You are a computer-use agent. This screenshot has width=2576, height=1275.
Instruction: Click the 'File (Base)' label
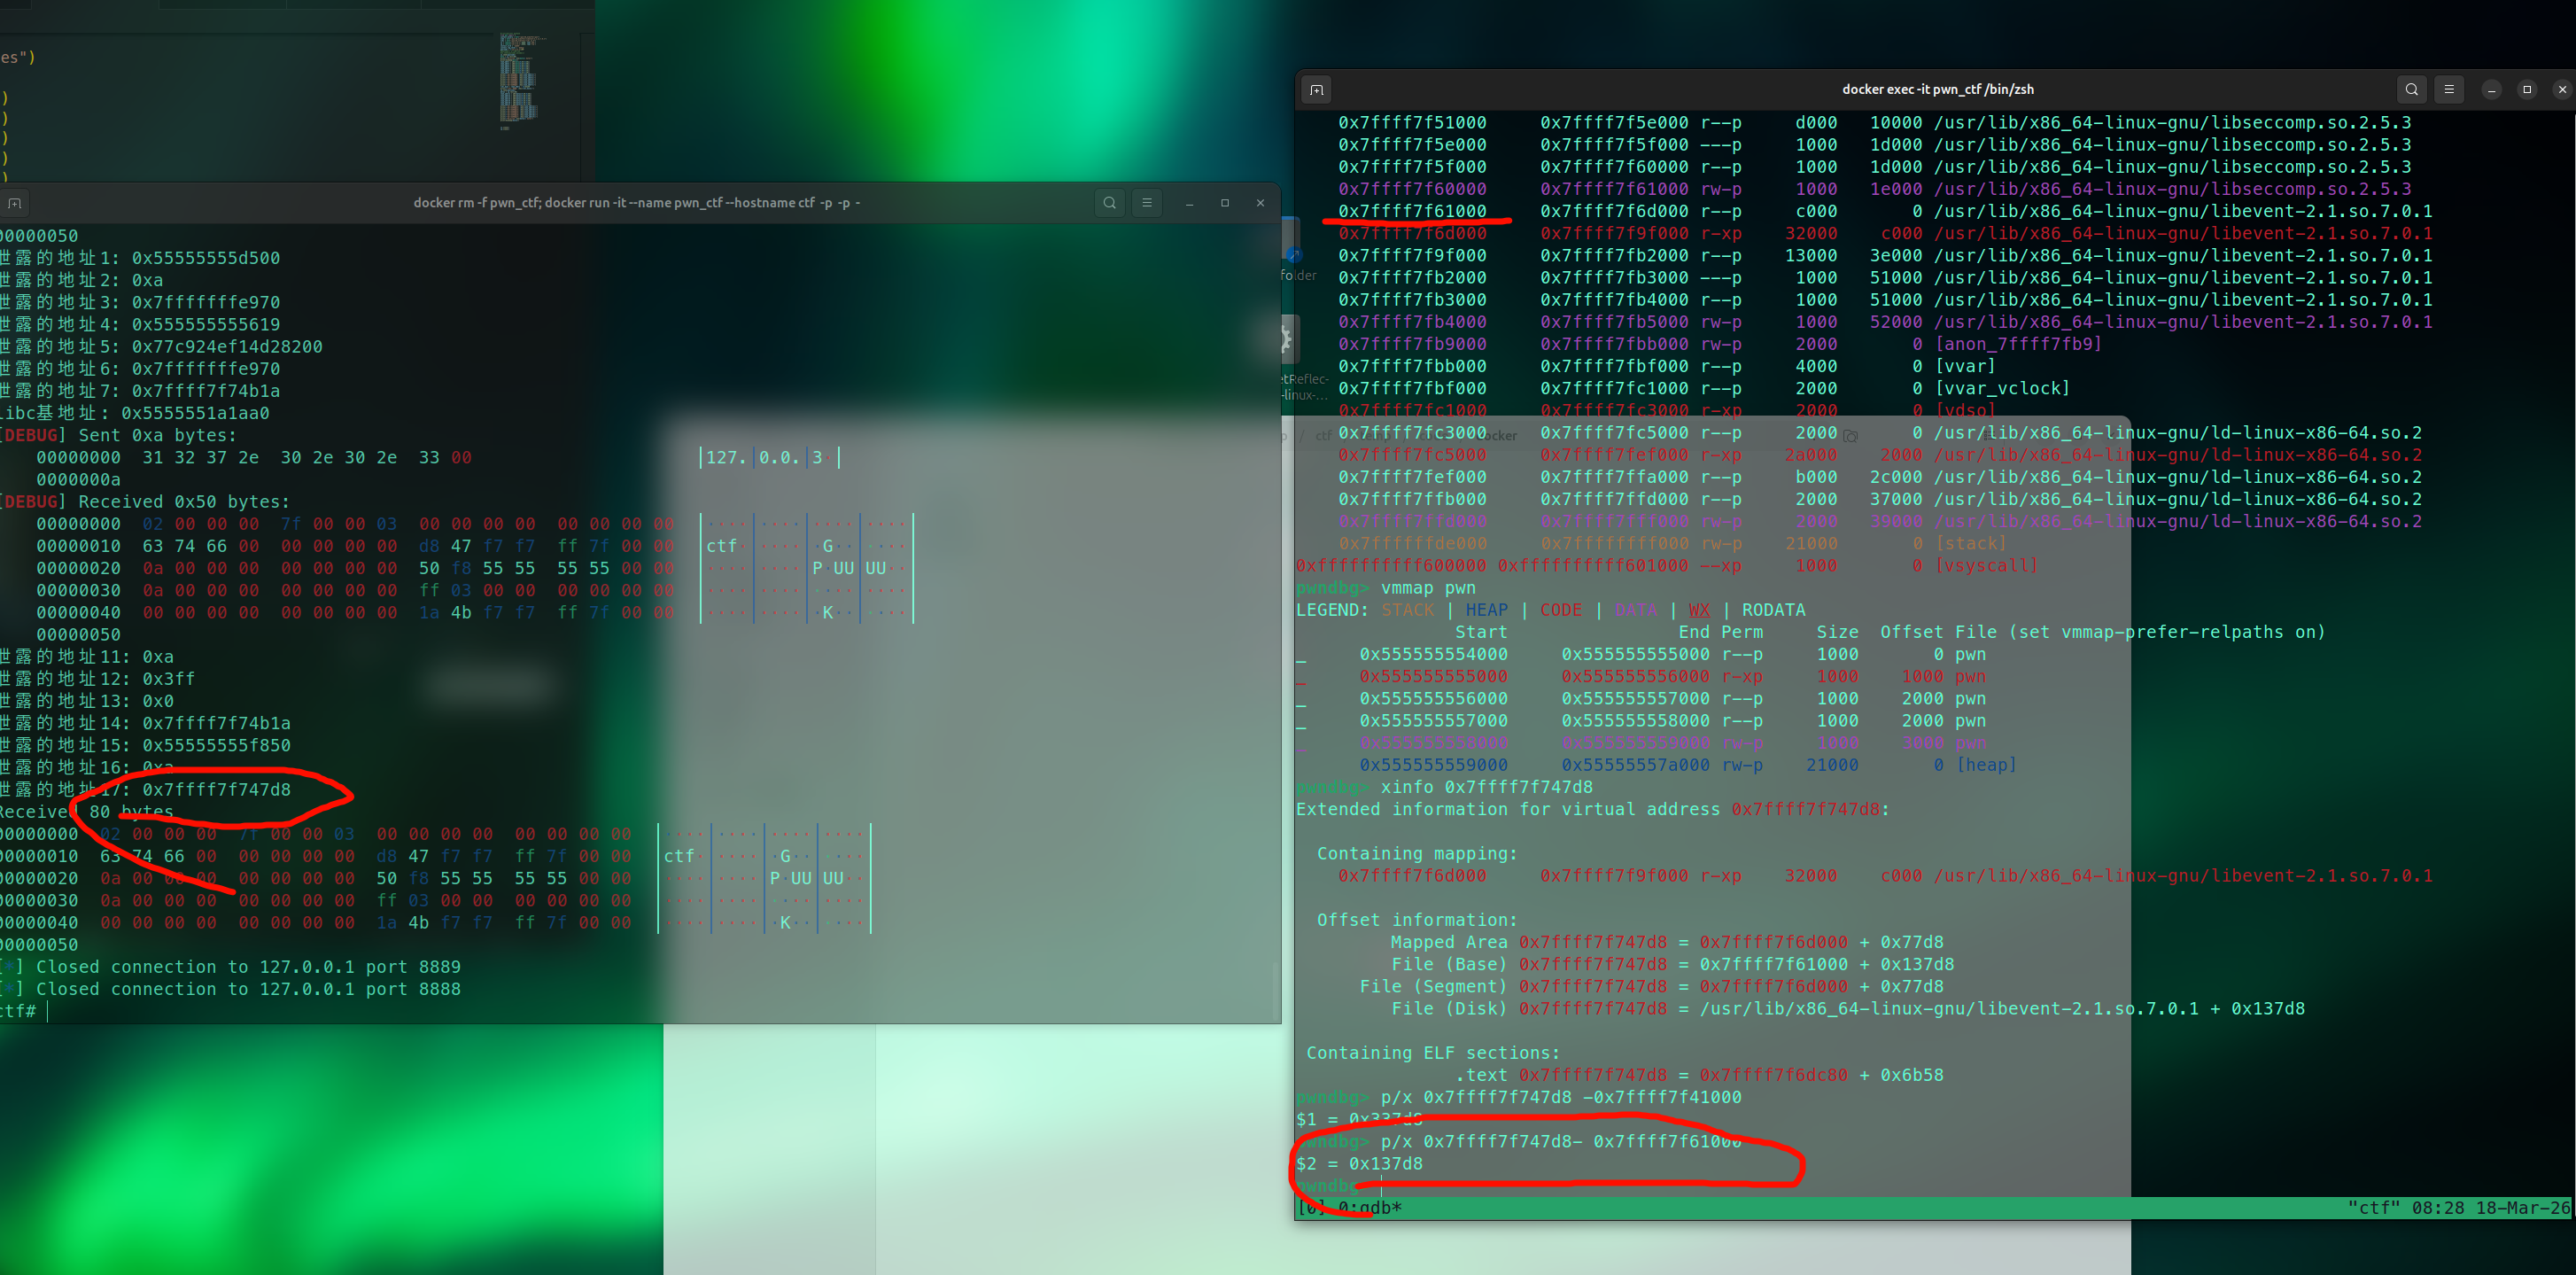(1449, 964)
